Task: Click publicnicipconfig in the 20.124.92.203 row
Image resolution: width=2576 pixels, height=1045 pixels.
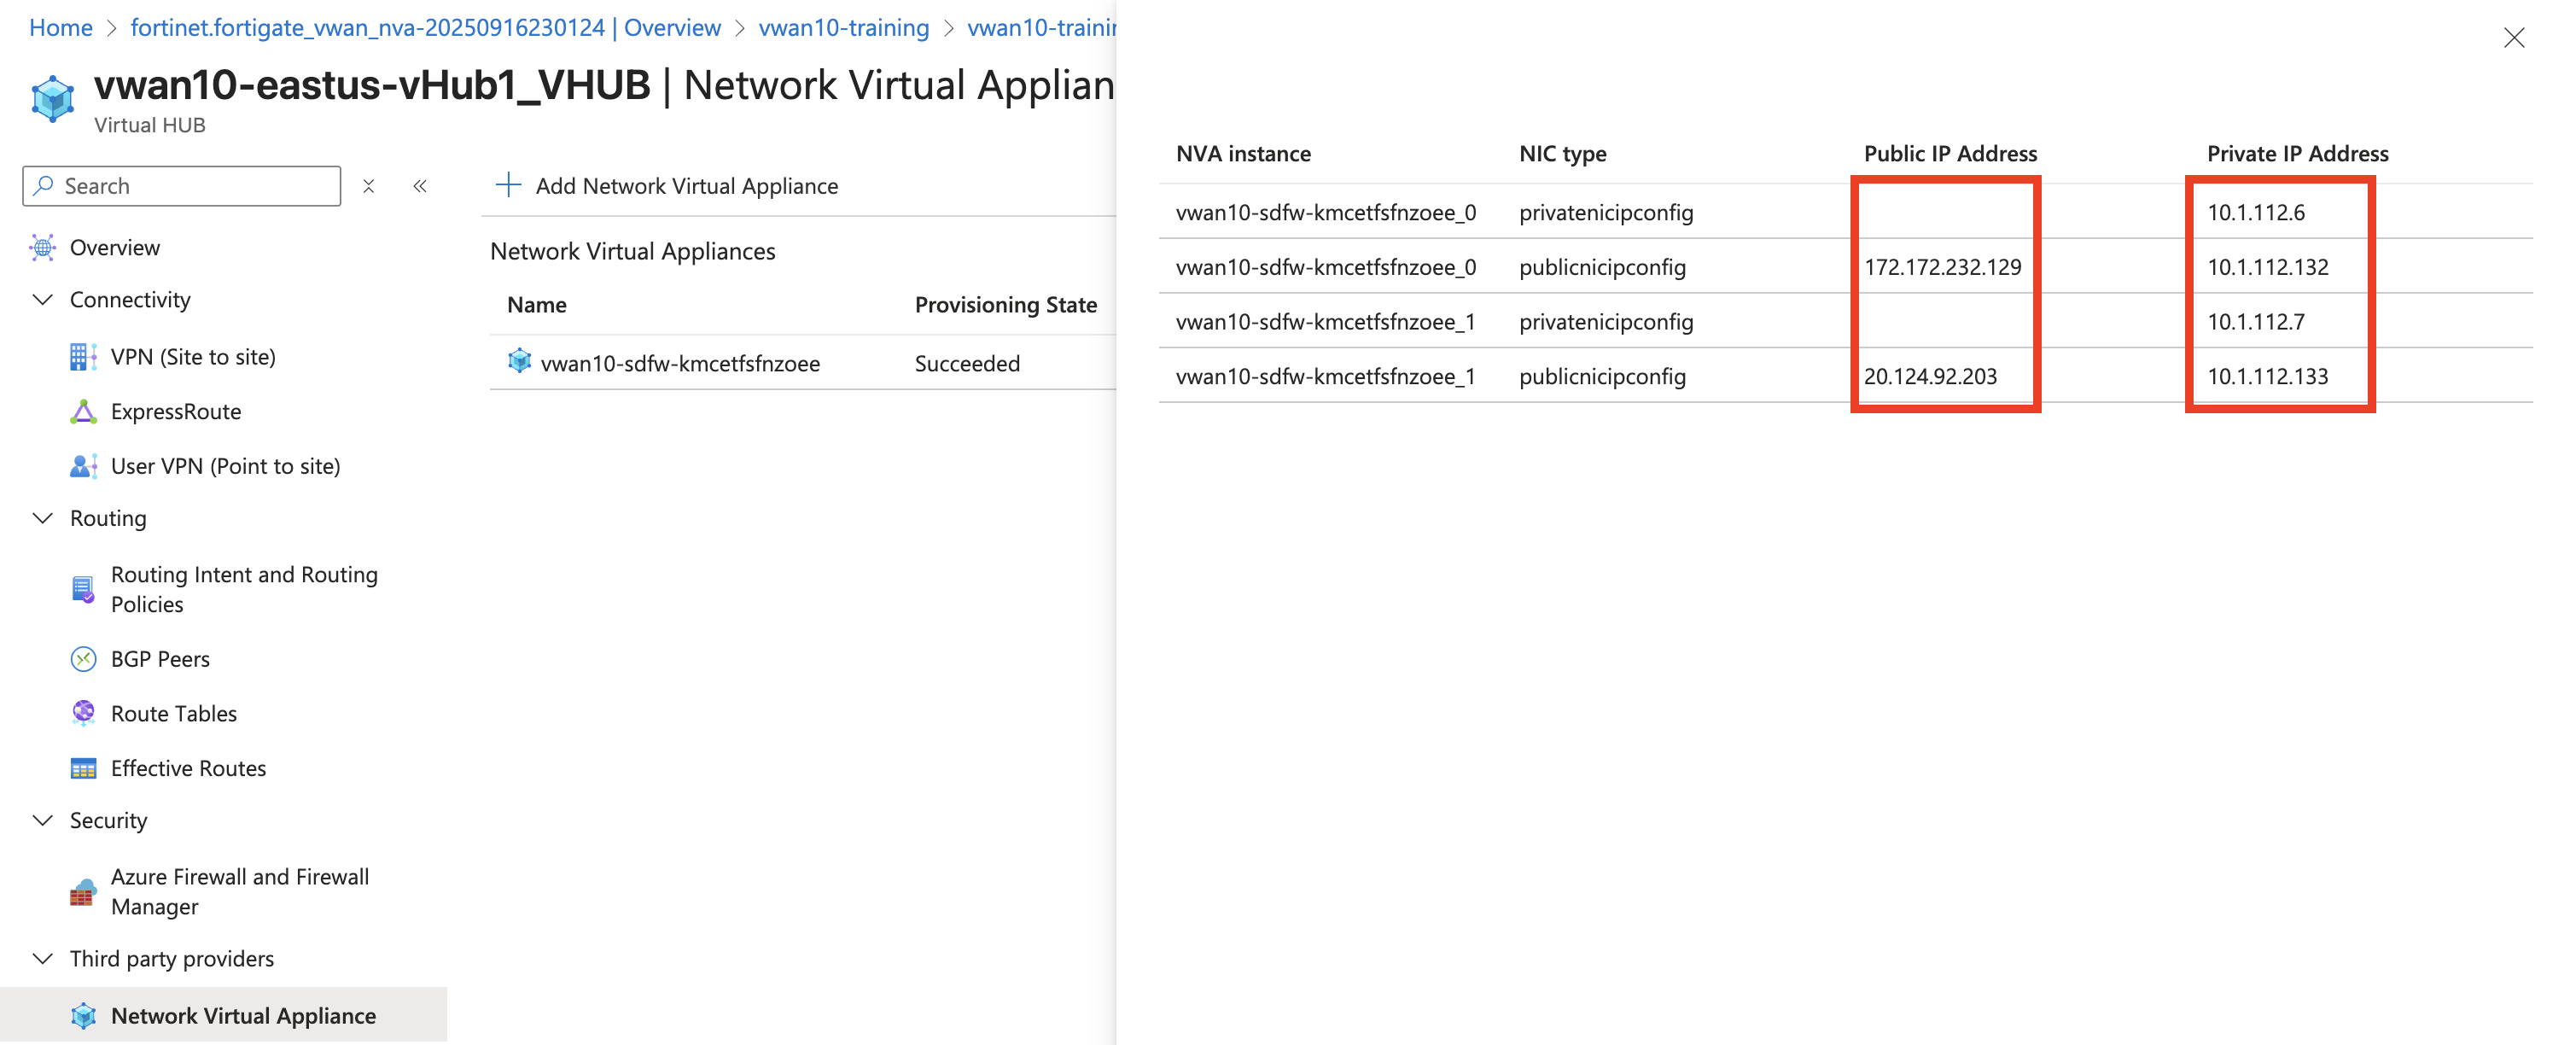Action: pyautogui.click(x=1602, y=376)
